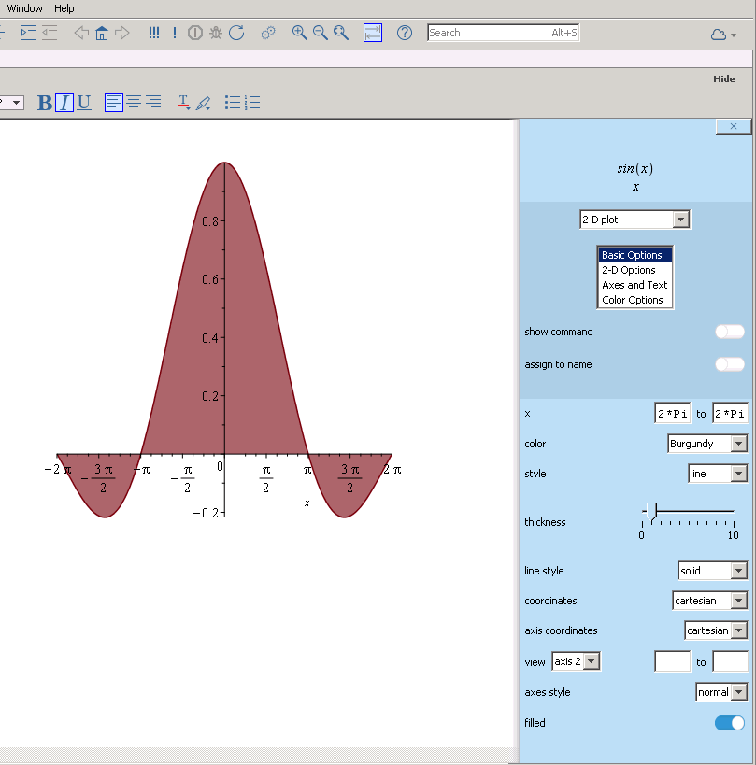
Task: Open the Window menu
Action: [25, 8]
